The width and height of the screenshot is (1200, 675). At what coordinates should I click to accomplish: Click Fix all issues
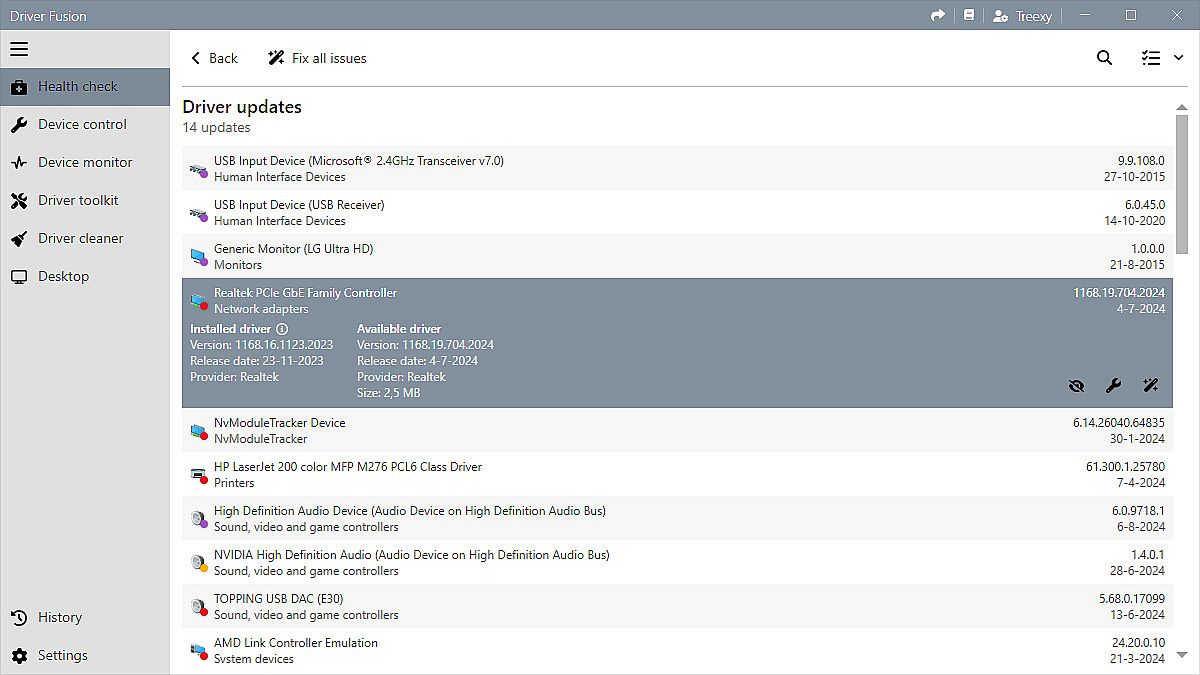pyautogui.click(x=317, y=58)
